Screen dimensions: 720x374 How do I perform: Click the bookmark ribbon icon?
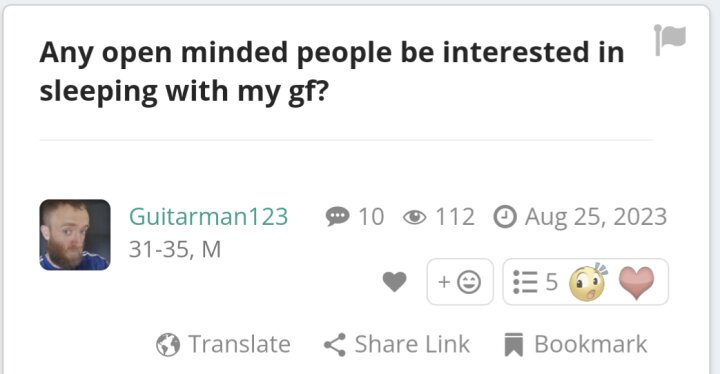[514, 345]
